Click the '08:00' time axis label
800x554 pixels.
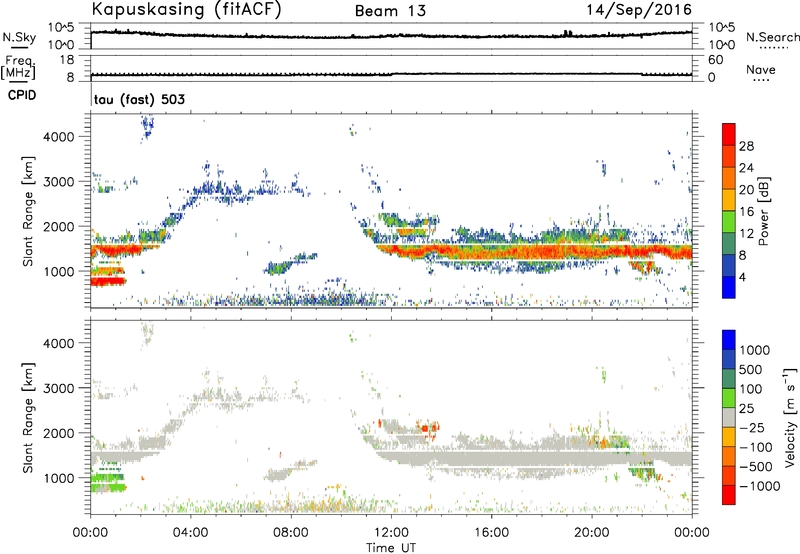tap(291, 533)
